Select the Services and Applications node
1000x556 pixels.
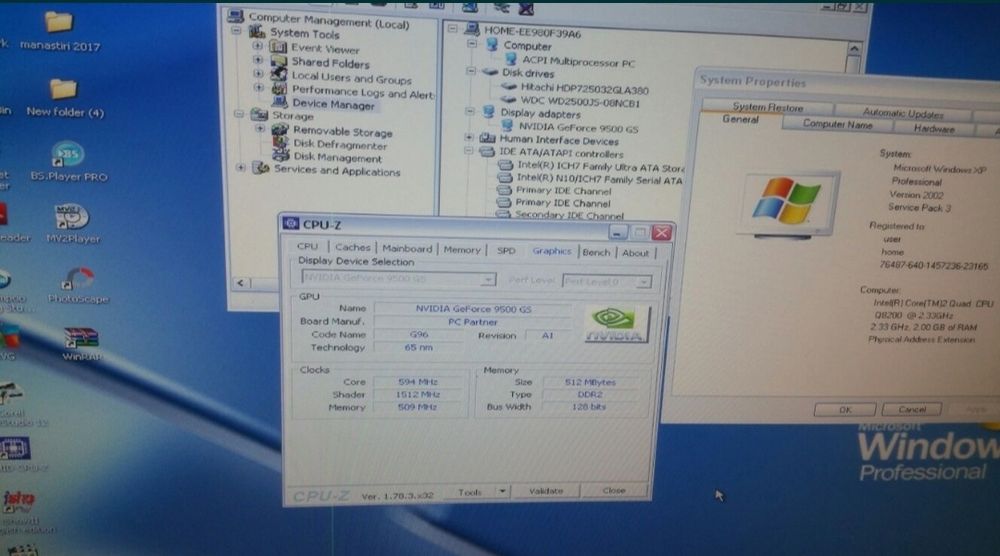pyautogui.click(x=337, y=171)
